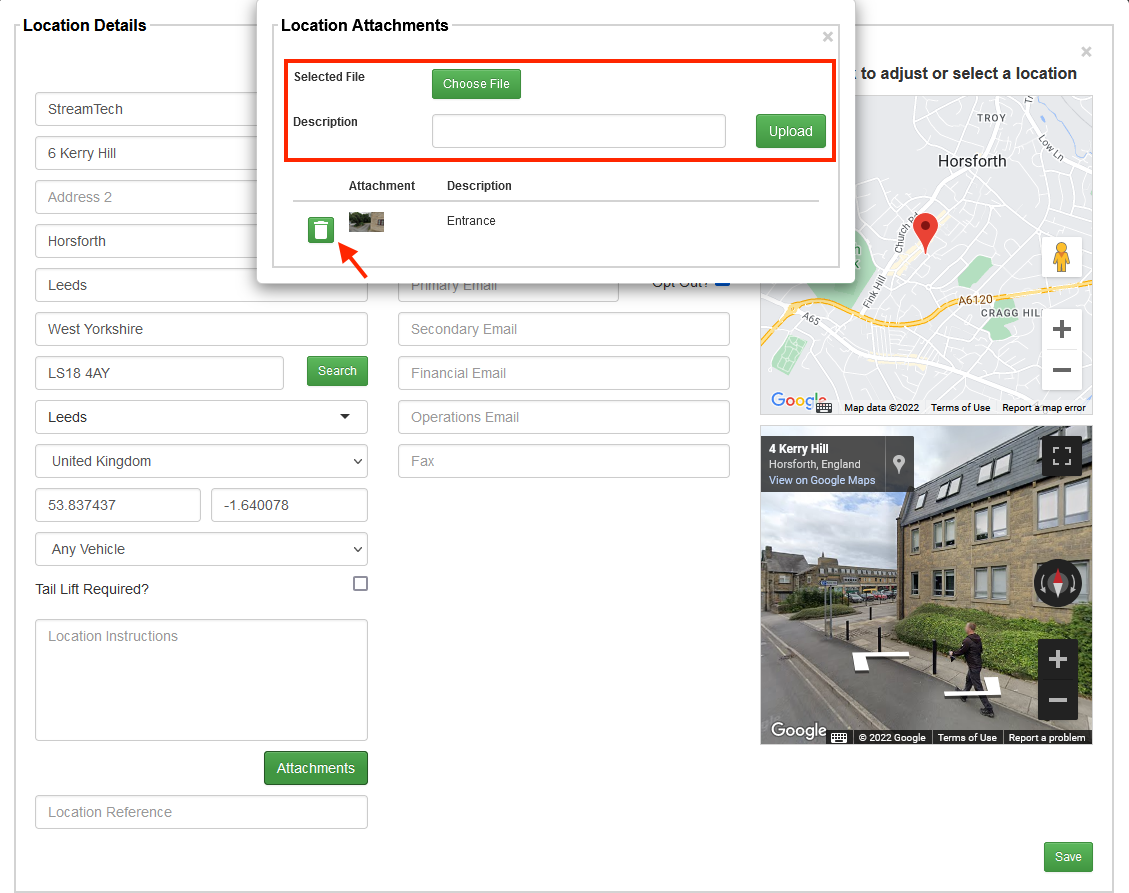Image resolution: width=1129 pixels, height=893 pixels.
Task: Close the Location Attachments dialog
Action: pyautogui.click(x=828, y=38)
